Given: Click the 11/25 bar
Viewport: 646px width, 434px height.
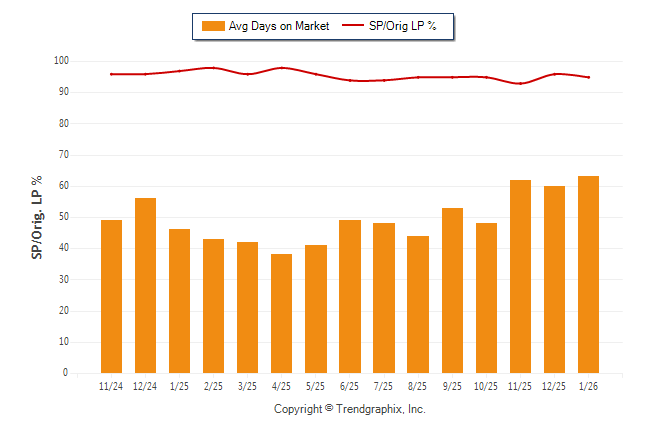Looking at the screenshot, I should (x=520, y=276).
